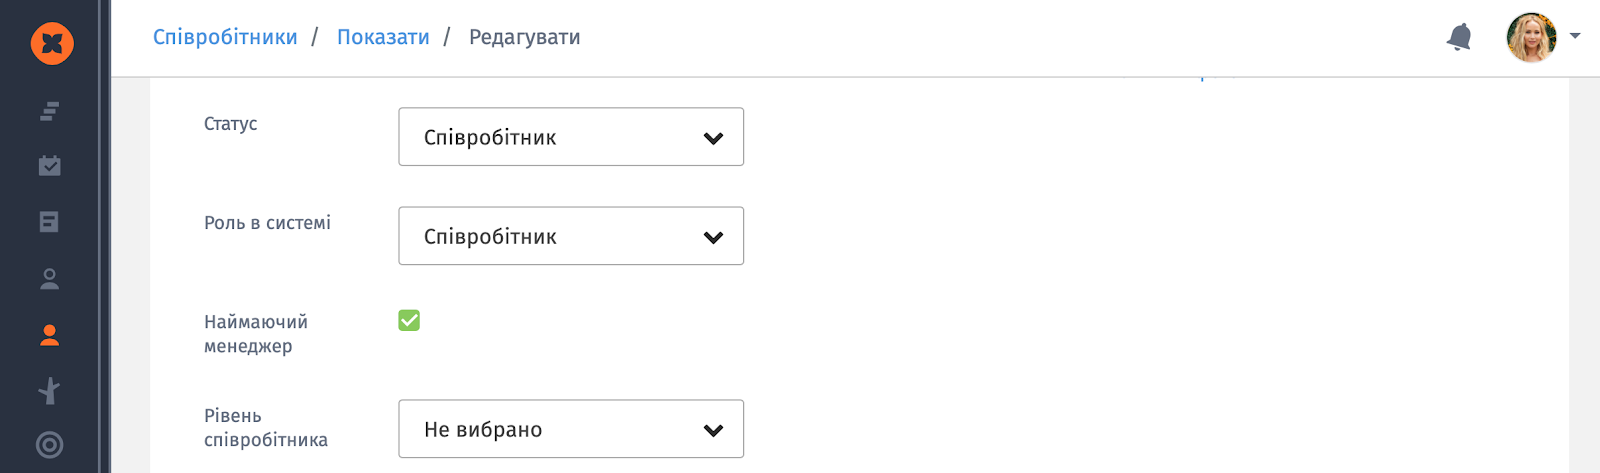
Task: Click the user profile avatar photo
Action: pyautogui.click(x=1532, y=37)
